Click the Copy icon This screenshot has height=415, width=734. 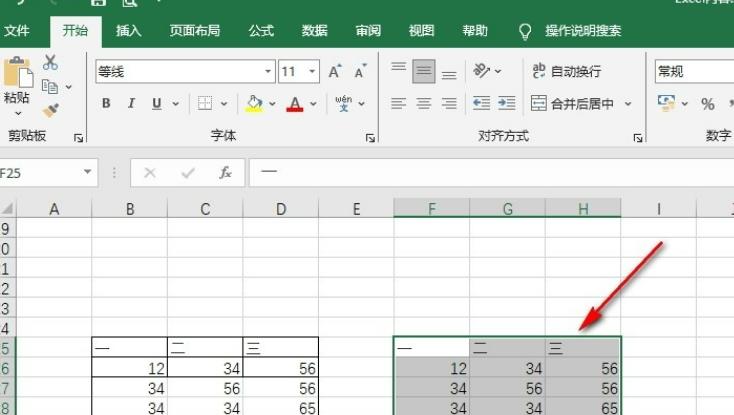(50, 87)
